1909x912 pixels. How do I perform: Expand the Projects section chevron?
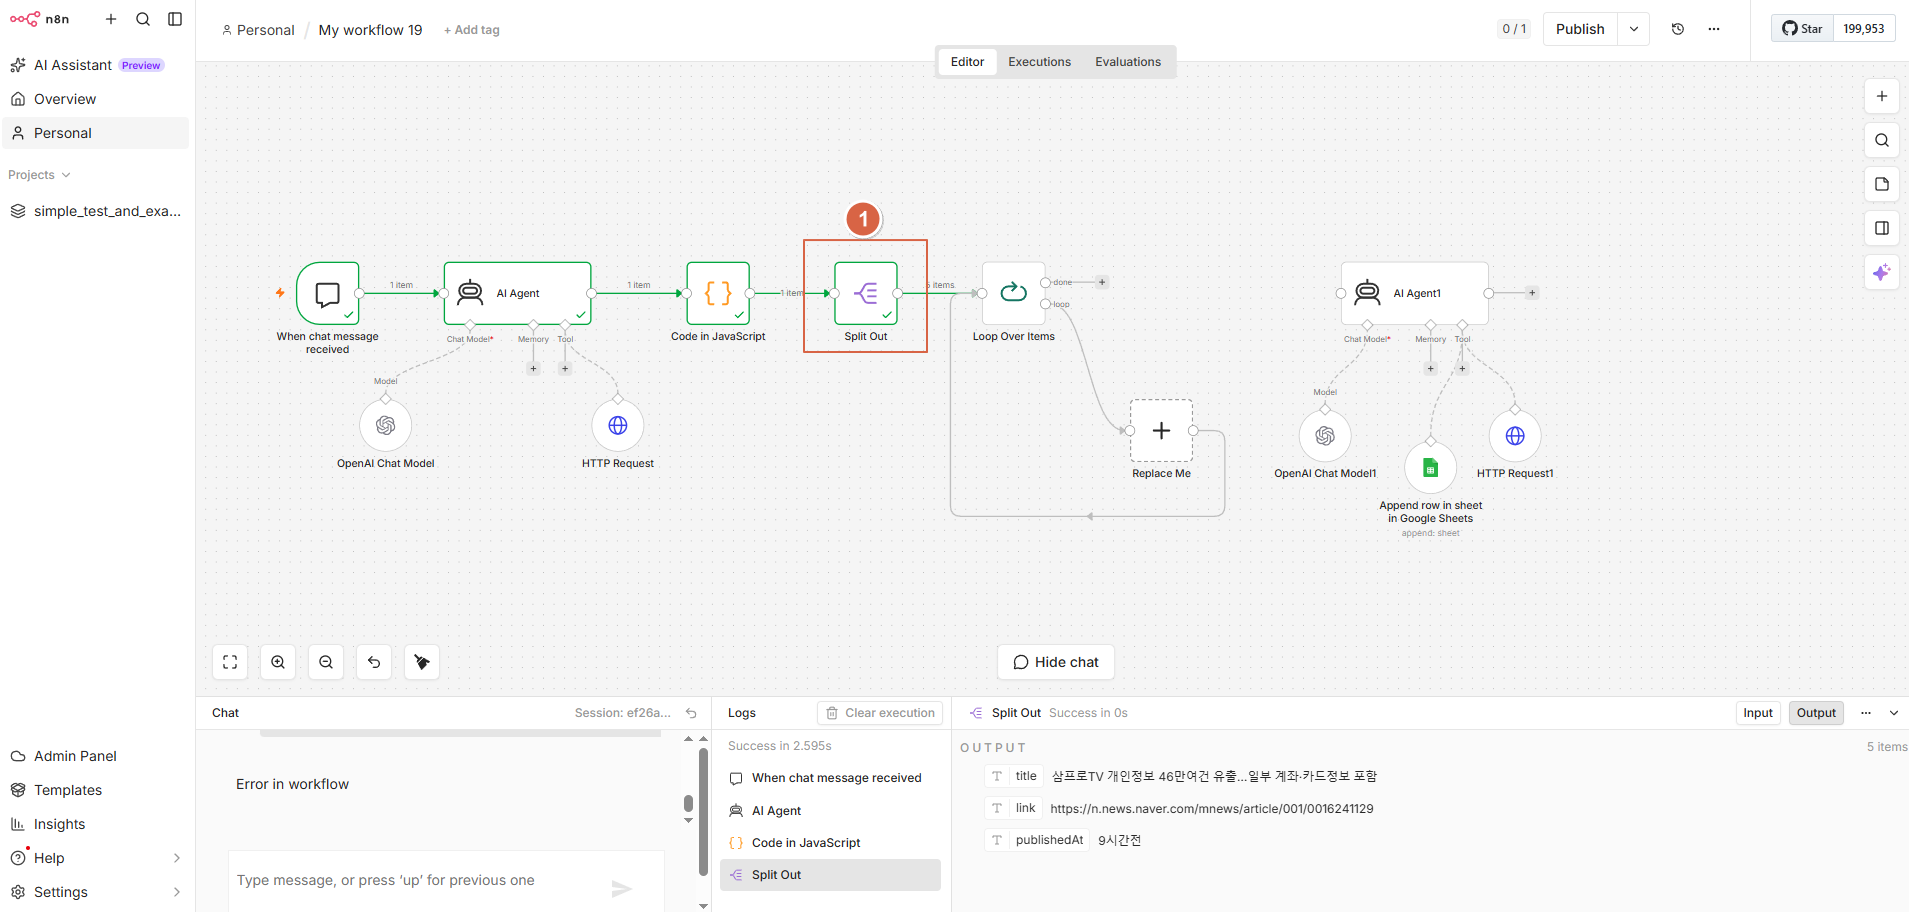[x=66, y=175]
